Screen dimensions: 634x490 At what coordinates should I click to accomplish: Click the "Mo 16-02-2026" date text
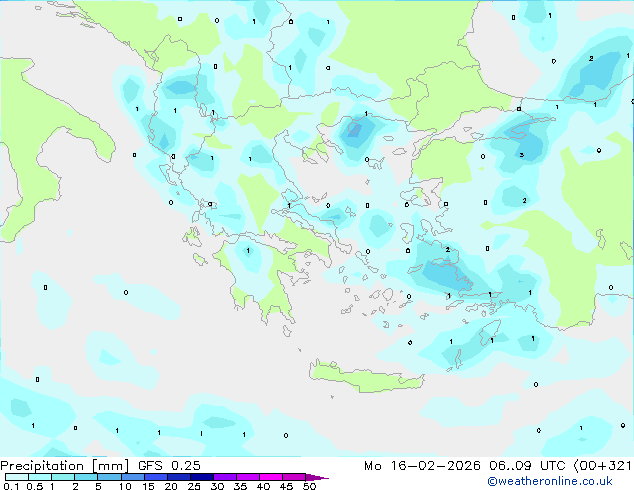click(422, 466)
